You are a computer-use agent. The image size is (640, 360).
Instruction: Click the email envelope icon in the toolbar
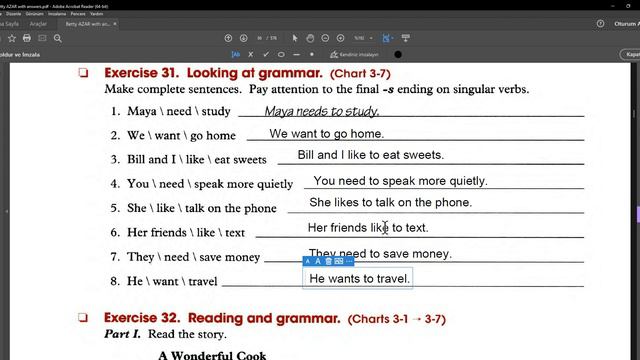[x=42, y=38]
